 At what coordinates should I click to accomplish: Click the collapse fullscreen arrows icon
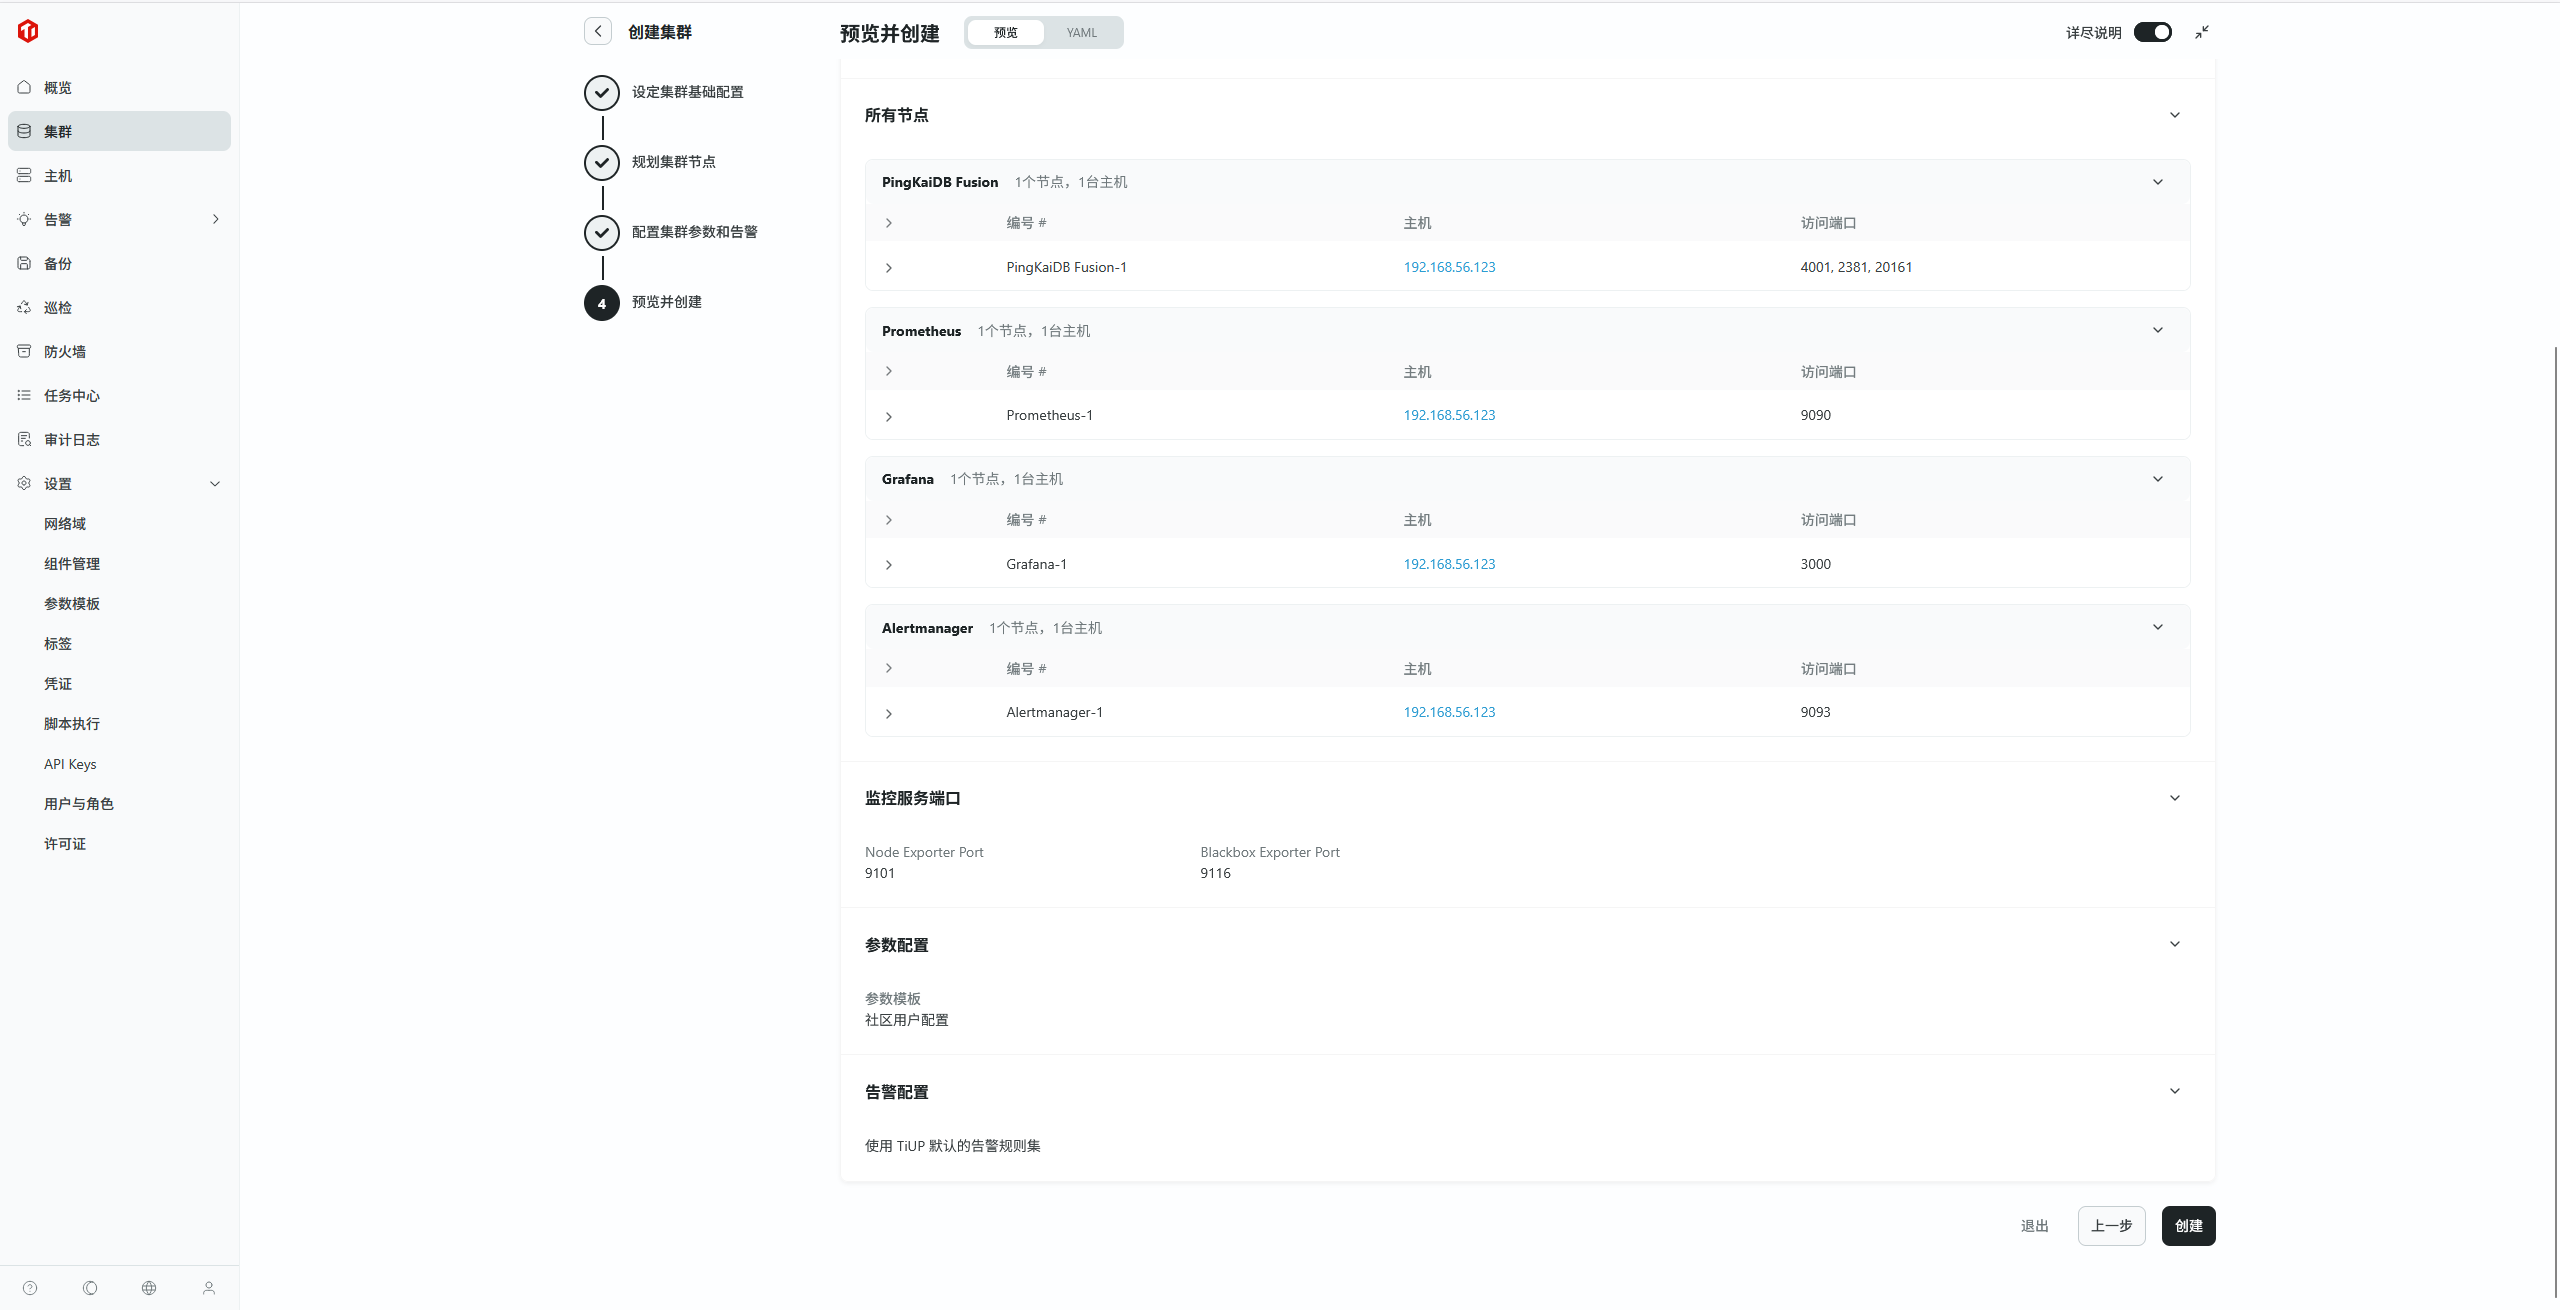pyautogui.click(x=2202, y=33)
